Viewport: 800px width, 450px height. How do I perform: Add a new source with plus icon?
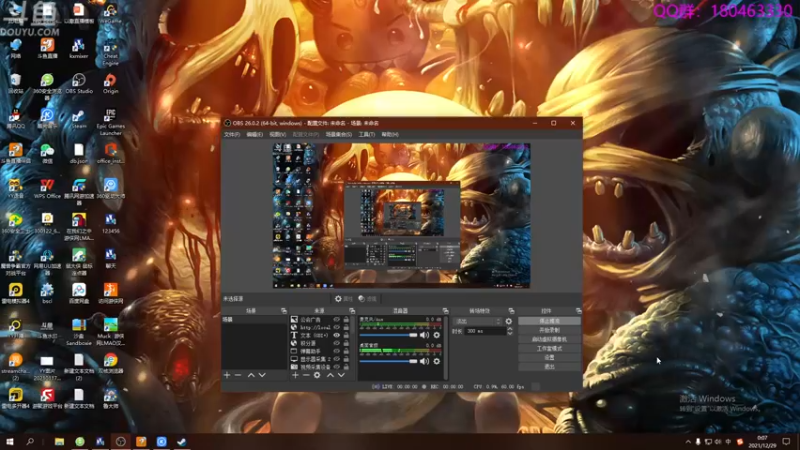(295, 375)
